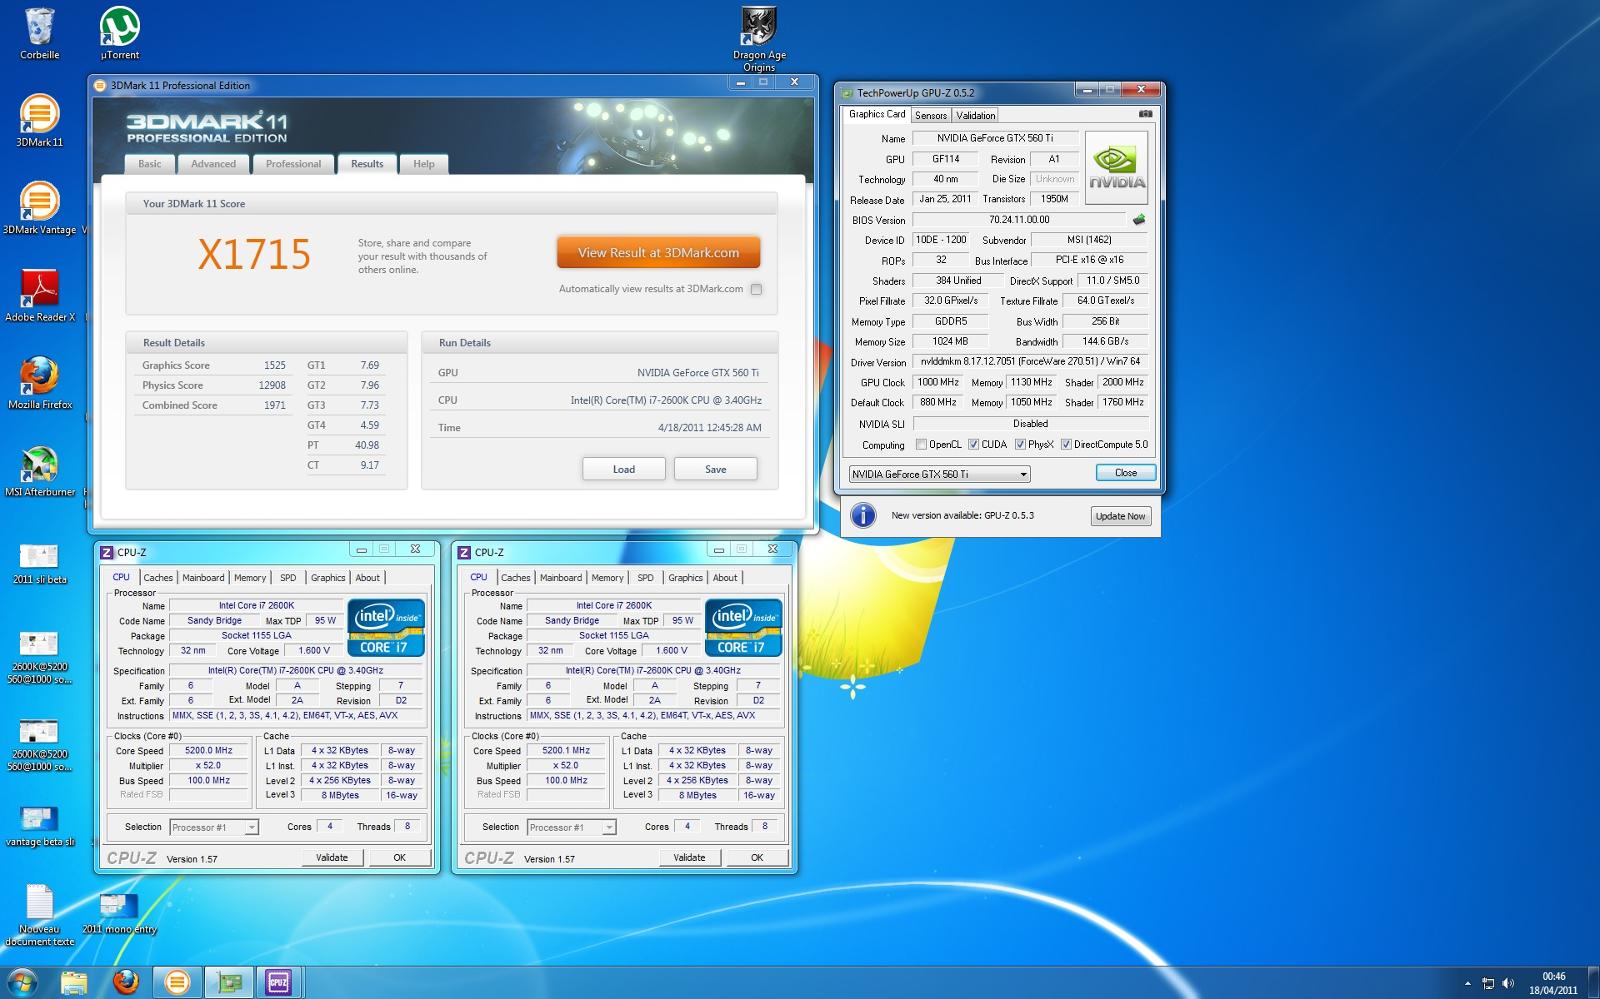Toggle the PhysX checkbox in GPU-Z

pyautogui.click(x=1020, y=445)
